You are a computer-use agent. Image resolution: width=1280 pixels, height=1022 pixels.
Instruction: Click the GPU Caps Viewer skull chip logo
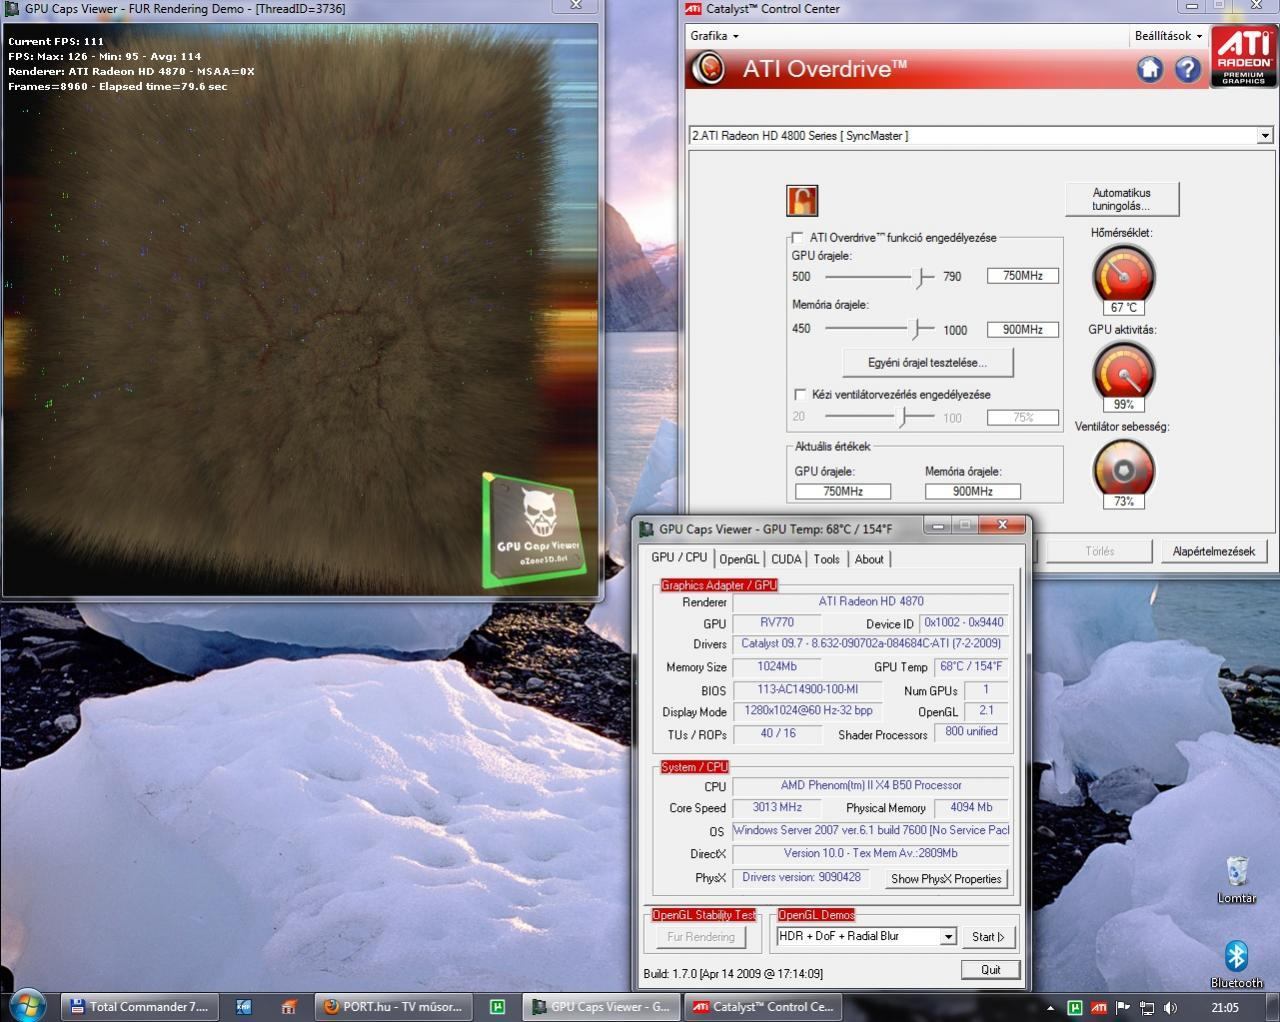(x=537, y=531)
